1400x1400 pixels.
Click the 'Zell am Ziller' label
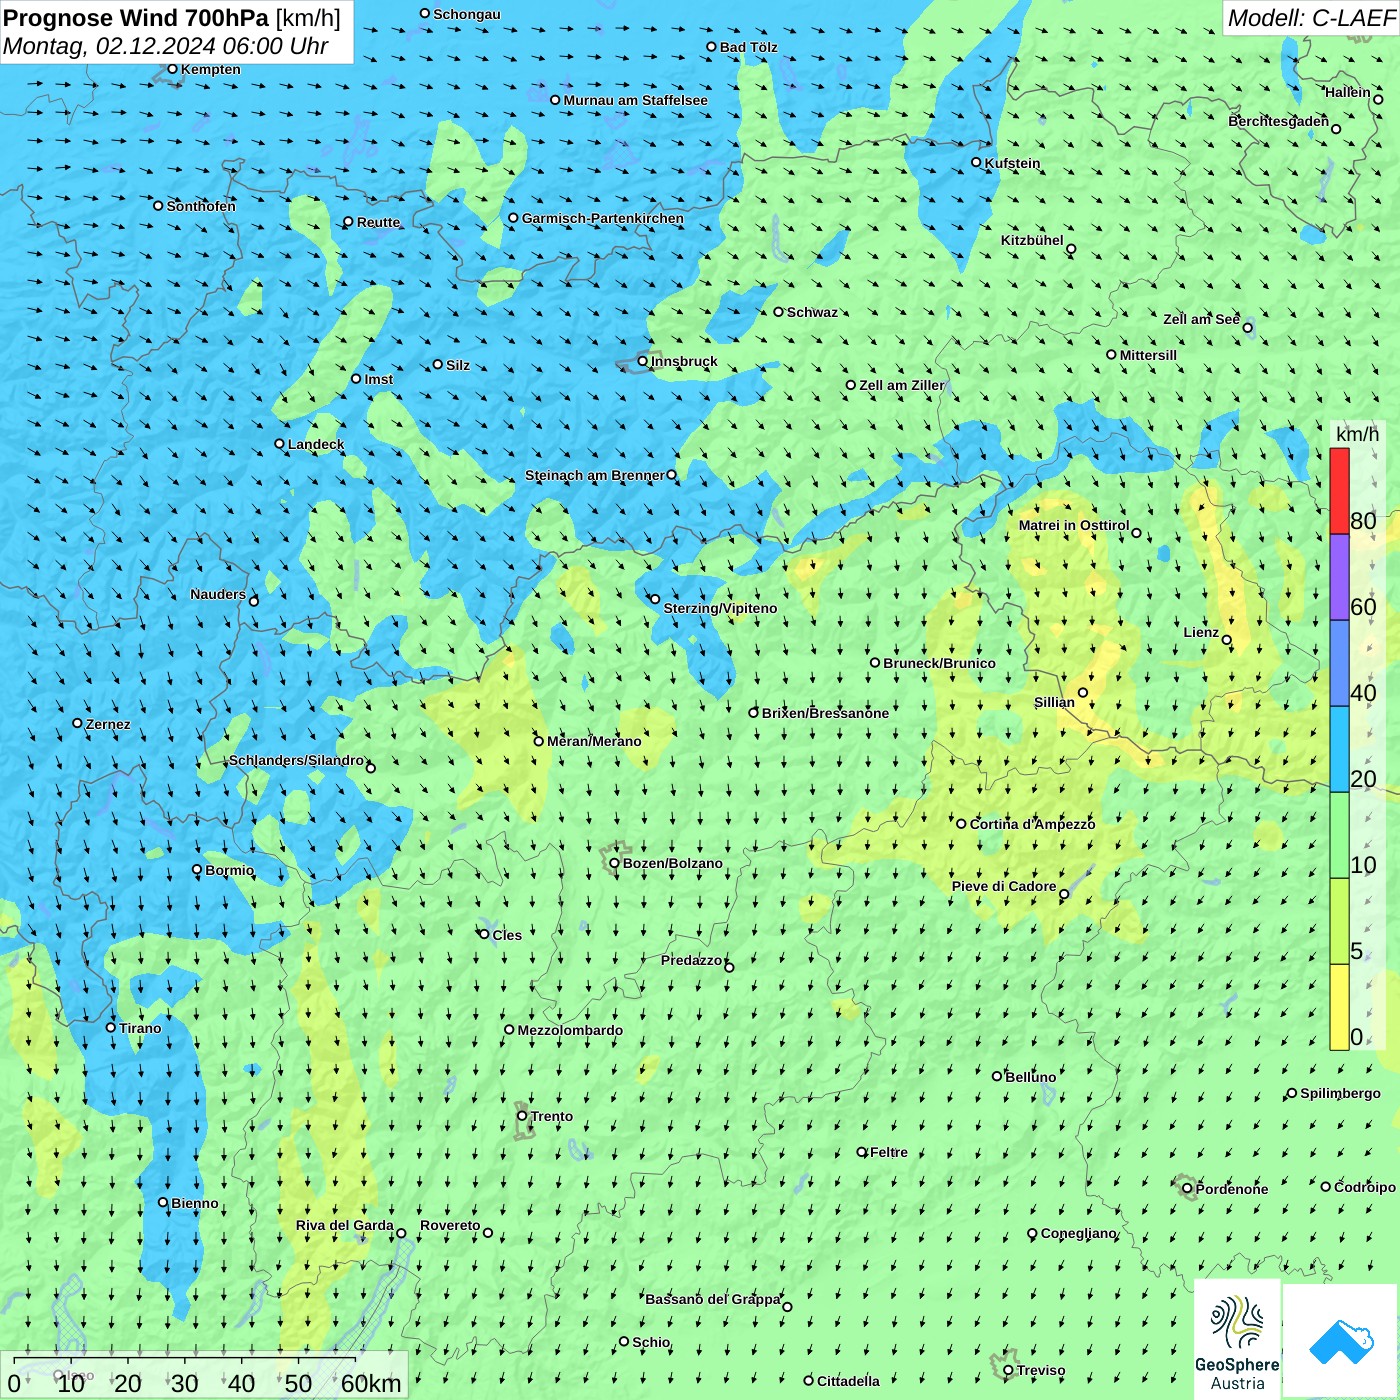coord(902,385)
